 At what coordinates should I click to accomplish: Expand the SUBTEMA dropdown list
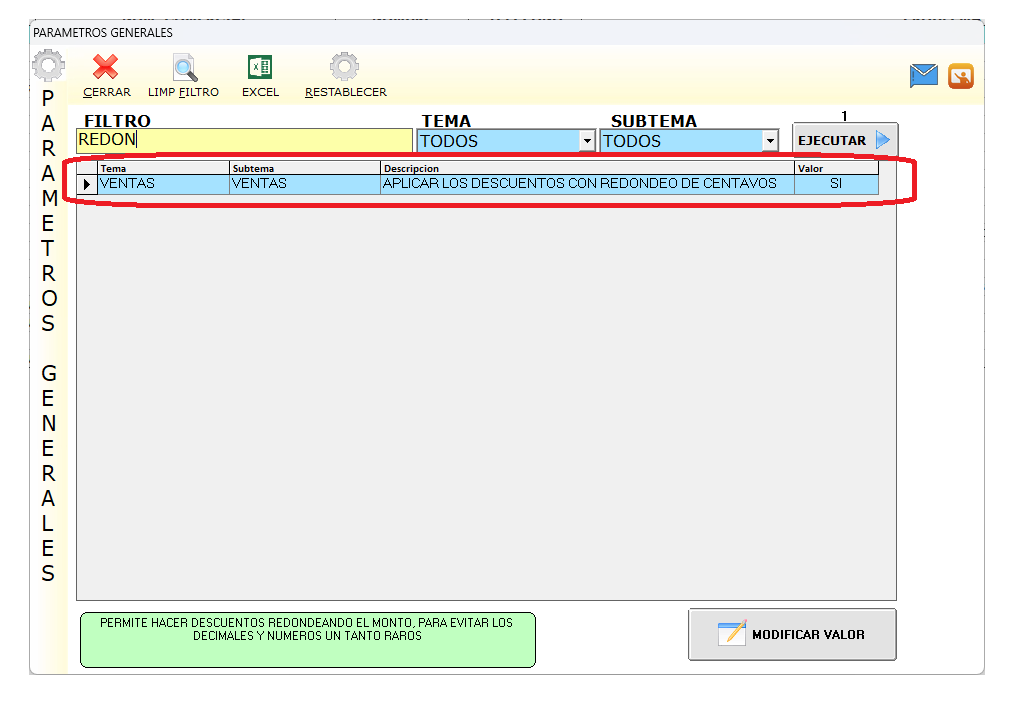pyautogui.click(x=769, y=141)
